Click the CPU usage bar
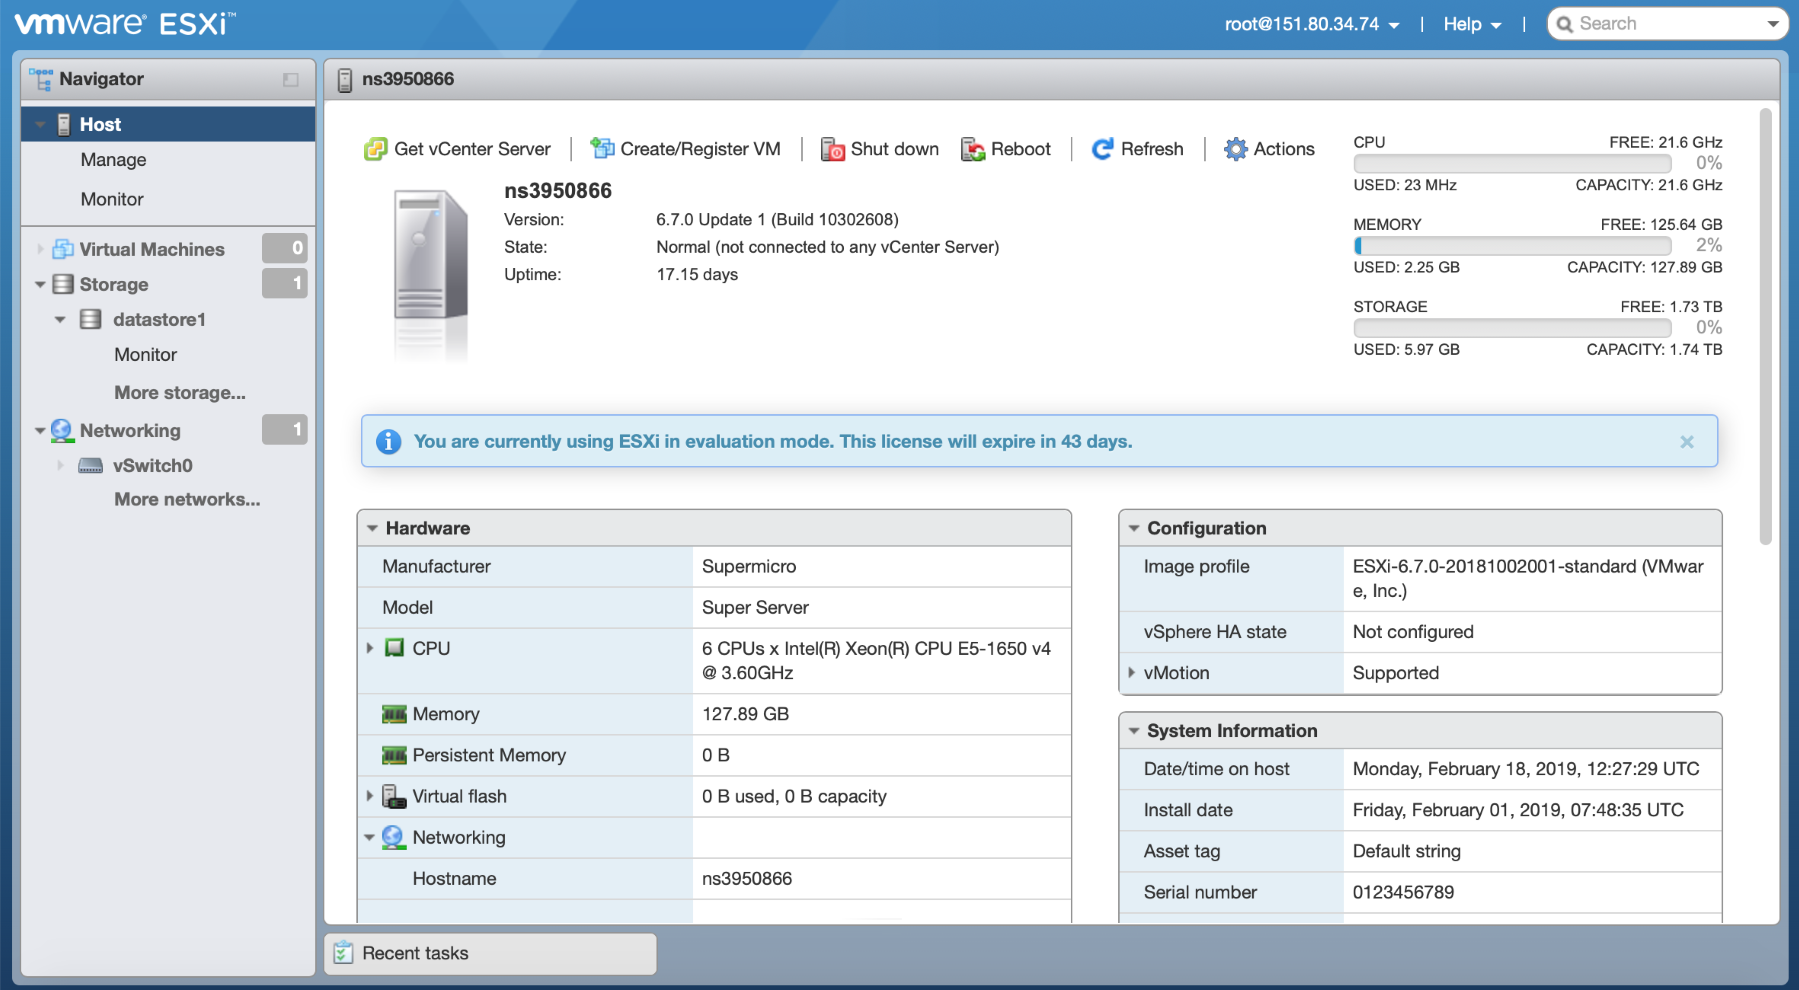This screenshot has width=1799, height=990. [x=1512, y=163]
